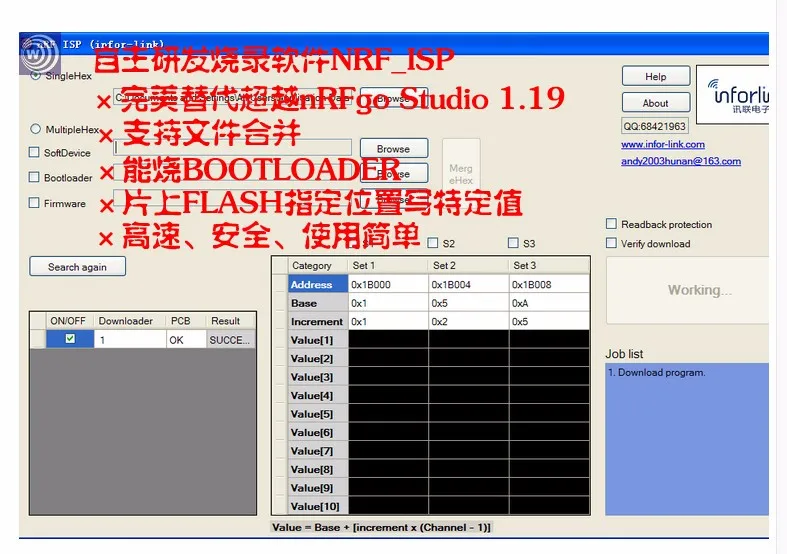Click the Help button
The image size is (787, 554).
(655, 76)
